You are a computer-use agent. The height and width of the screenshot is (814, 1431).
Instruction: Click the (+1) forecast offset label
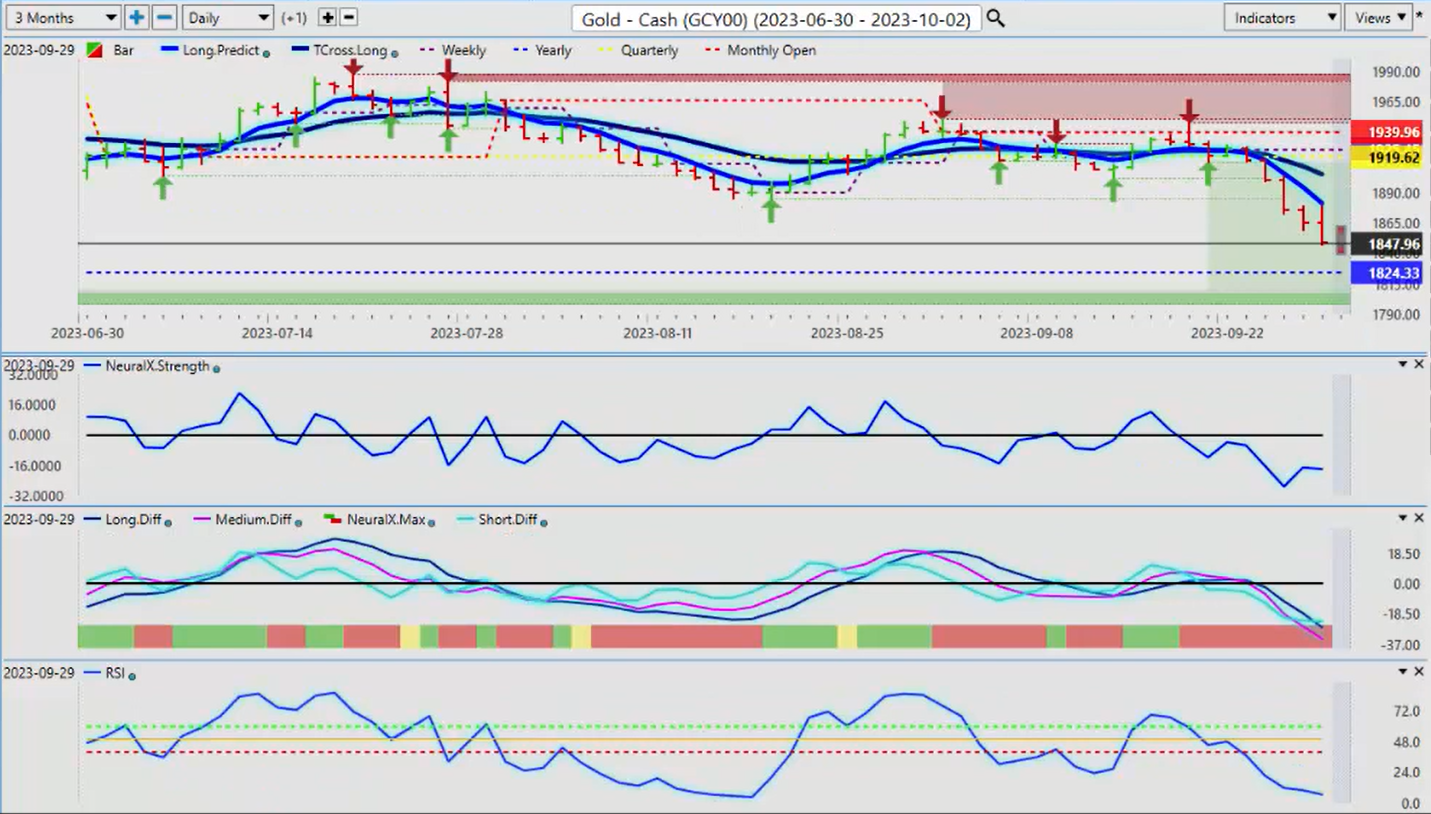pyautogui.click(x=294, y=18)
